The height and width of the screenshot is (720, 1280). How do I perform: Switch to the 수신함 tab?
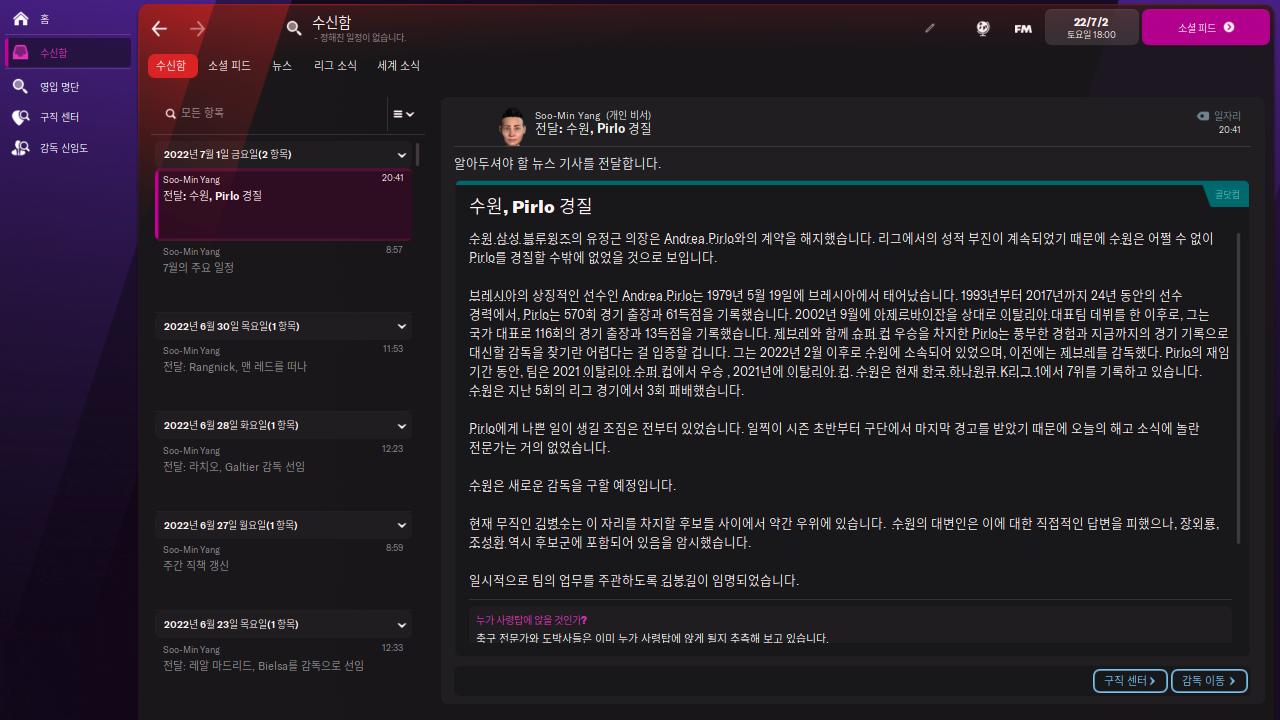[172, 65]
